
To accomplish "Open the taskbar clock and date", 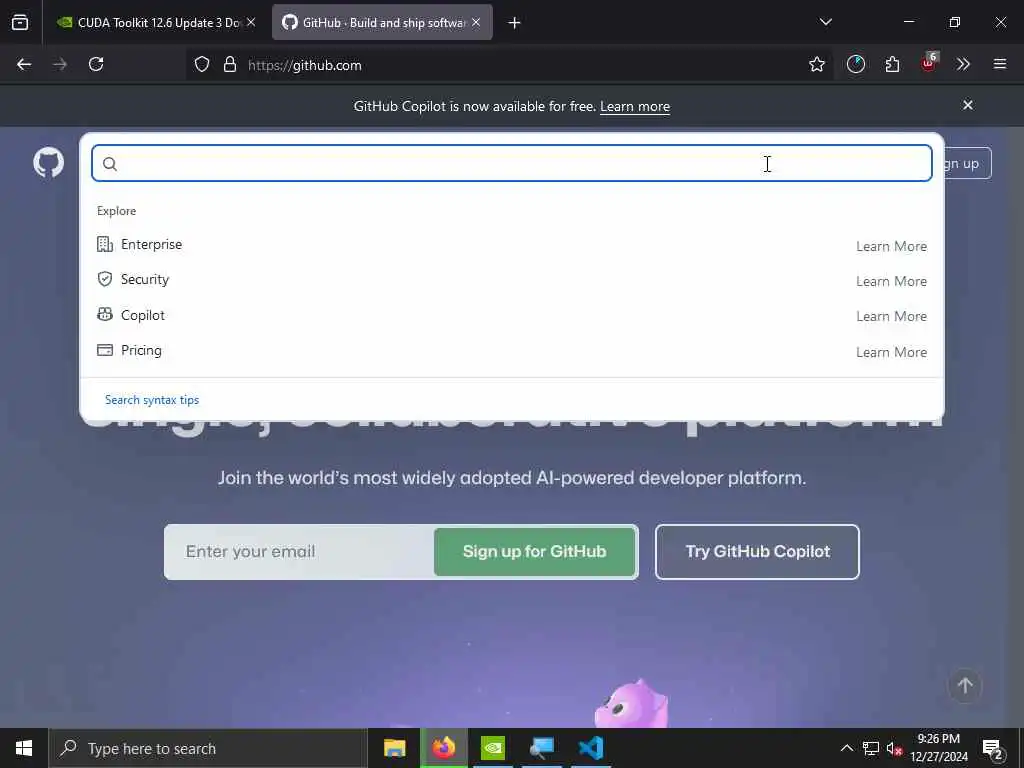I will 939,748.
